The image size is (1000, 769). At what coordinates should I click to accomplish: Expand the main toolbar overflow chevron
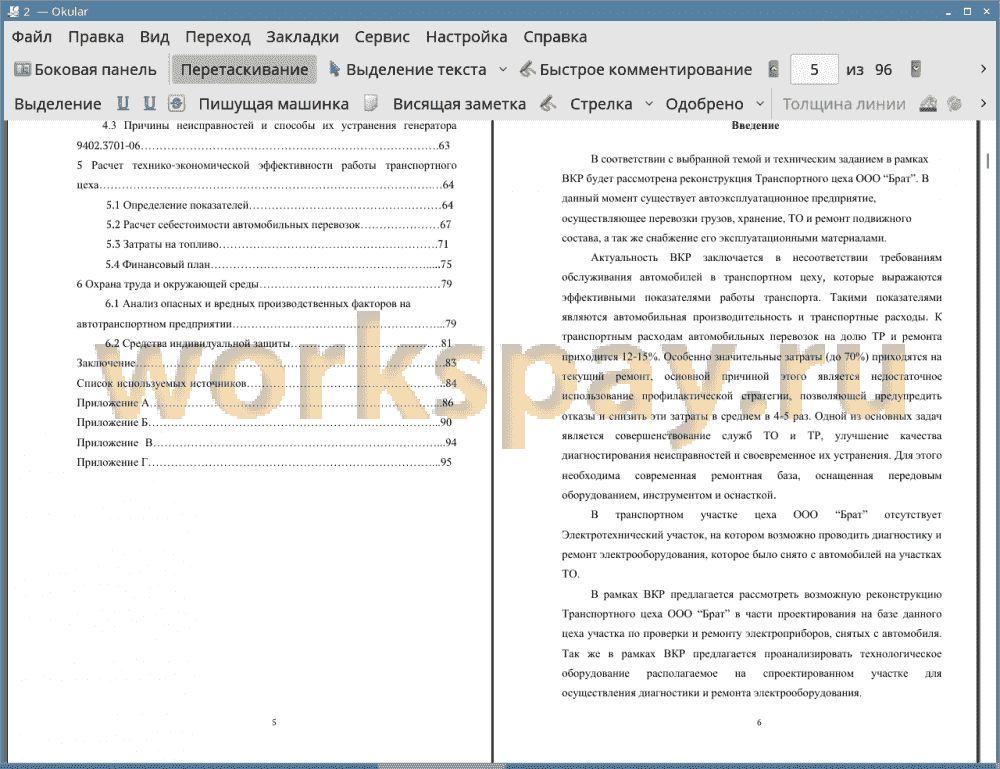click(983, 69)
